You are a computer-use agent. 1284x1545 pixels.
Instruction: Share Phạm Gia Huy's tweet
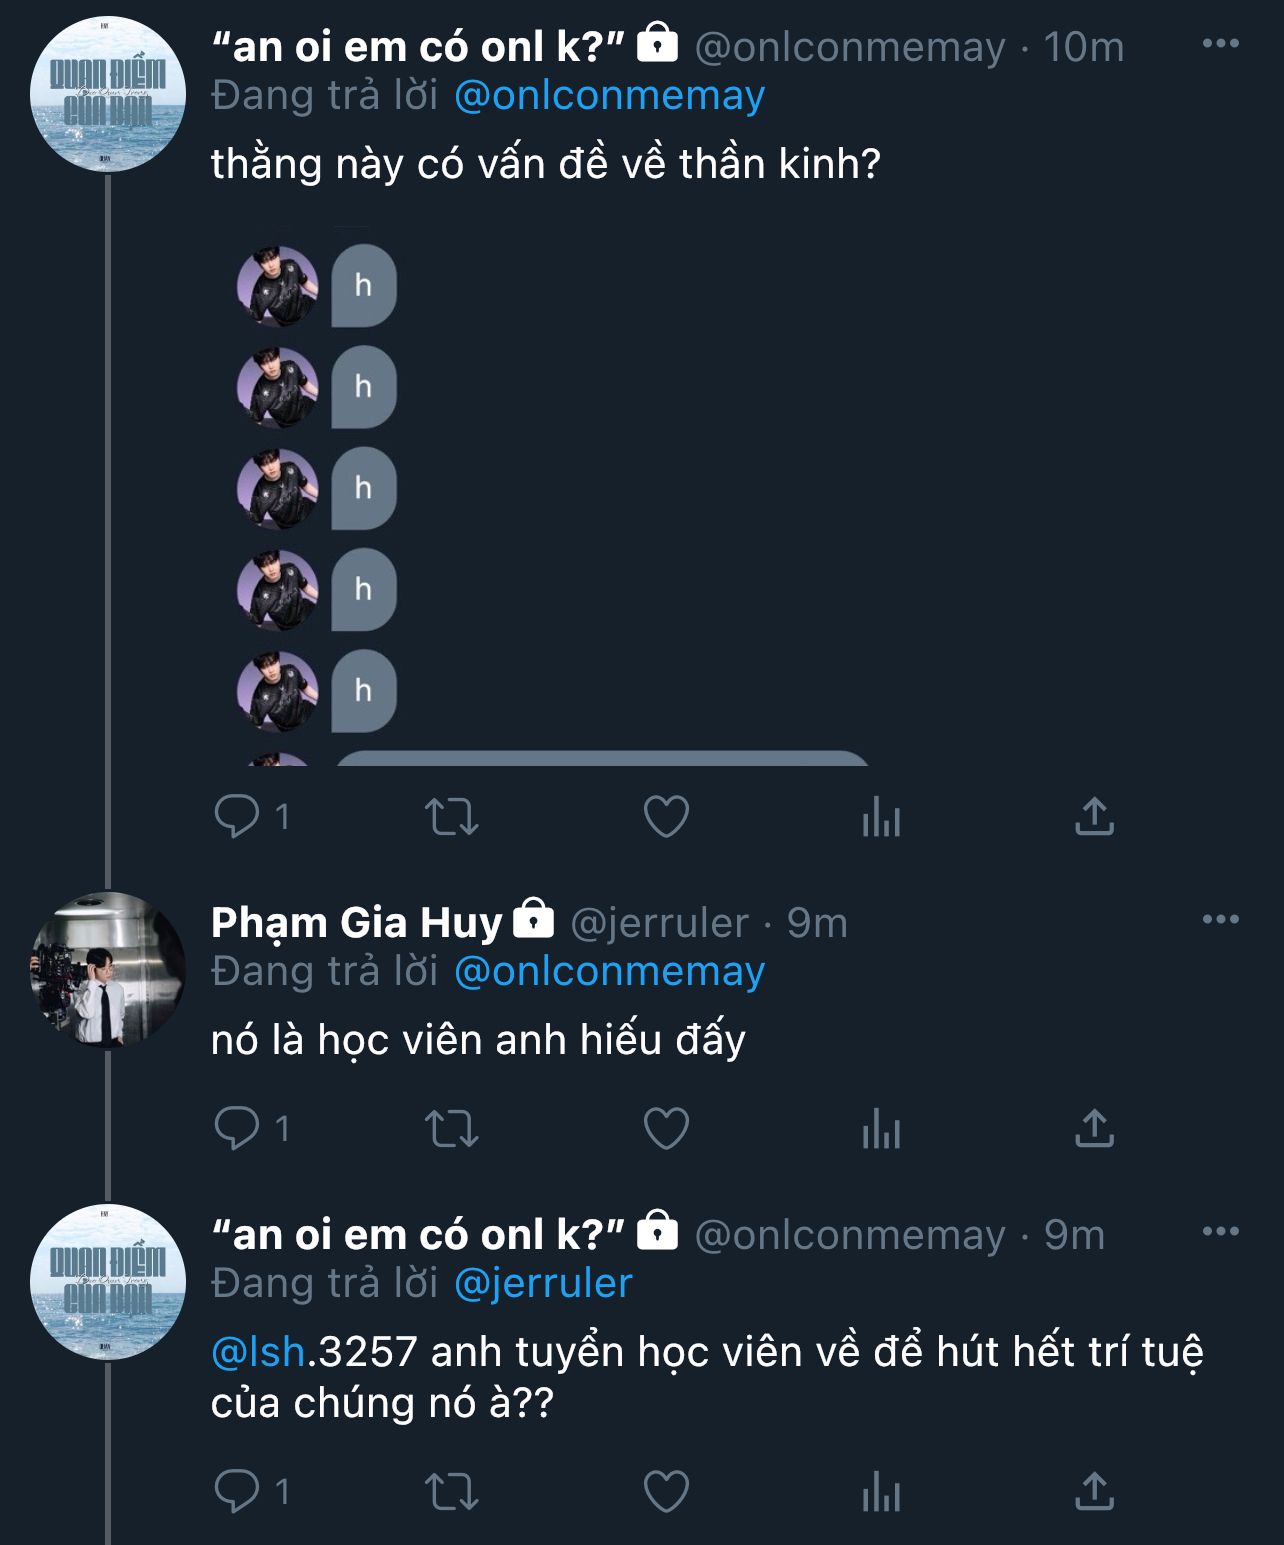point(1094,1129)
